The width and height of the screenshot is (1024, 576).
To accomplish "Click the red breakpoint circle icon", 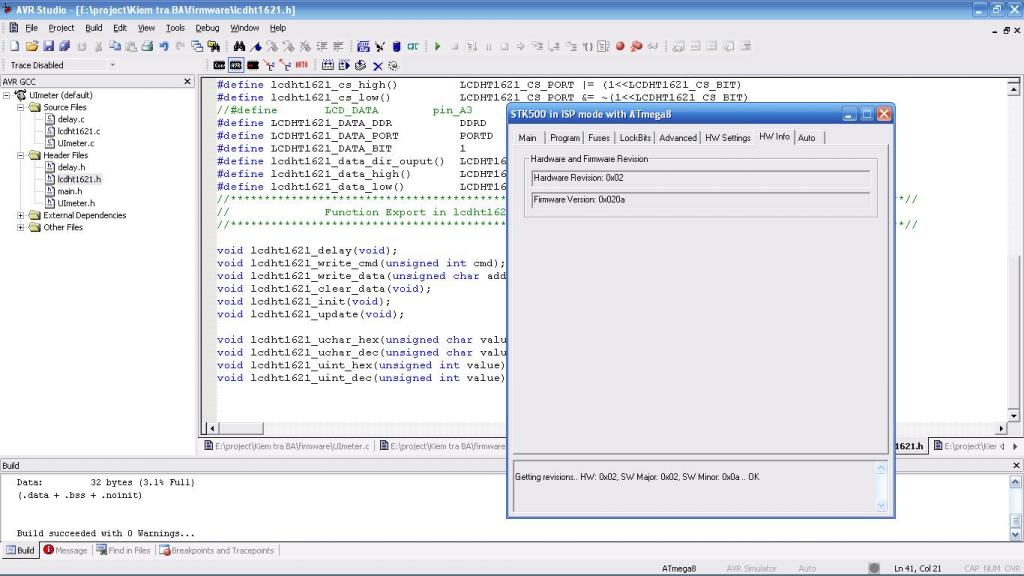I will (x=619, y=46).
